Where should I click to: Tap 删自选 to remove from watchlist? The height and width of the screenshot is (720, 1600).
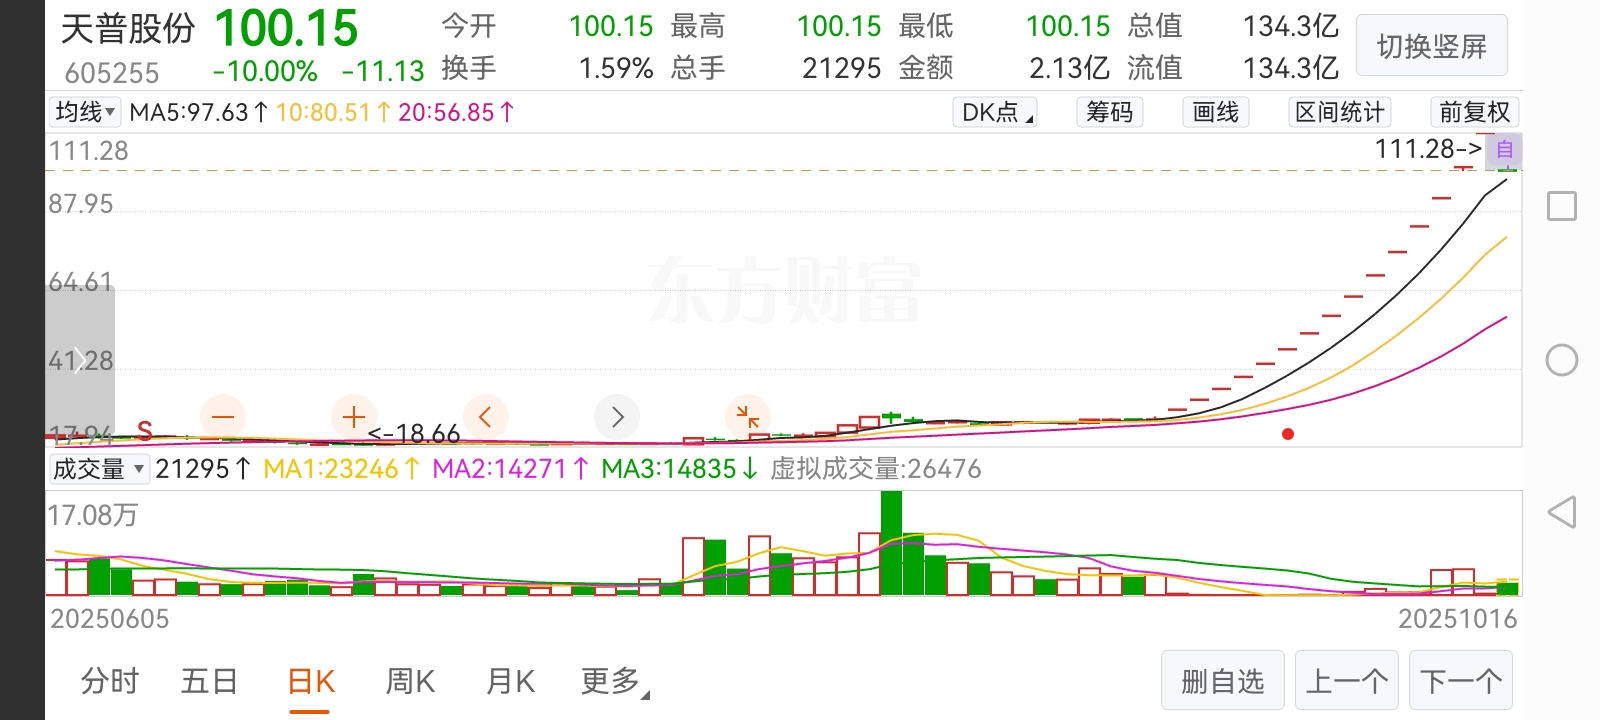(1222, 682)
